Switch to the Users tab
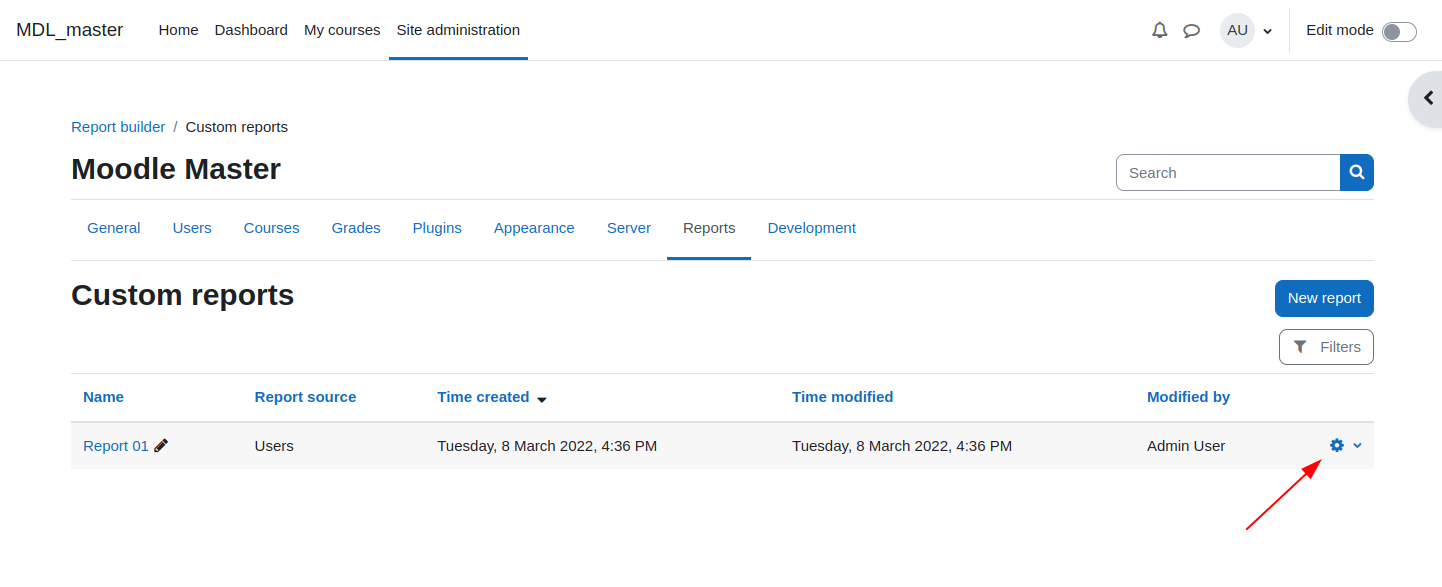Viewport: 1442px width, 587px height. pos(192,228)
